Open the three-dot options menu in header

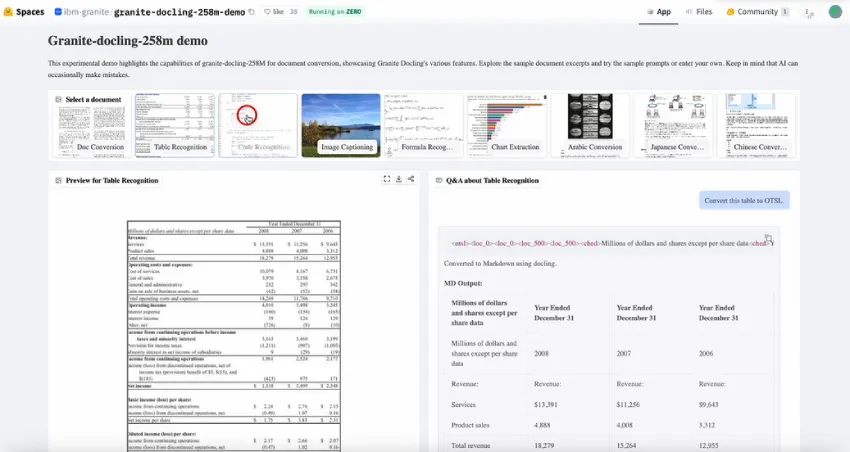pyautogui.click(x=809, y=12)
